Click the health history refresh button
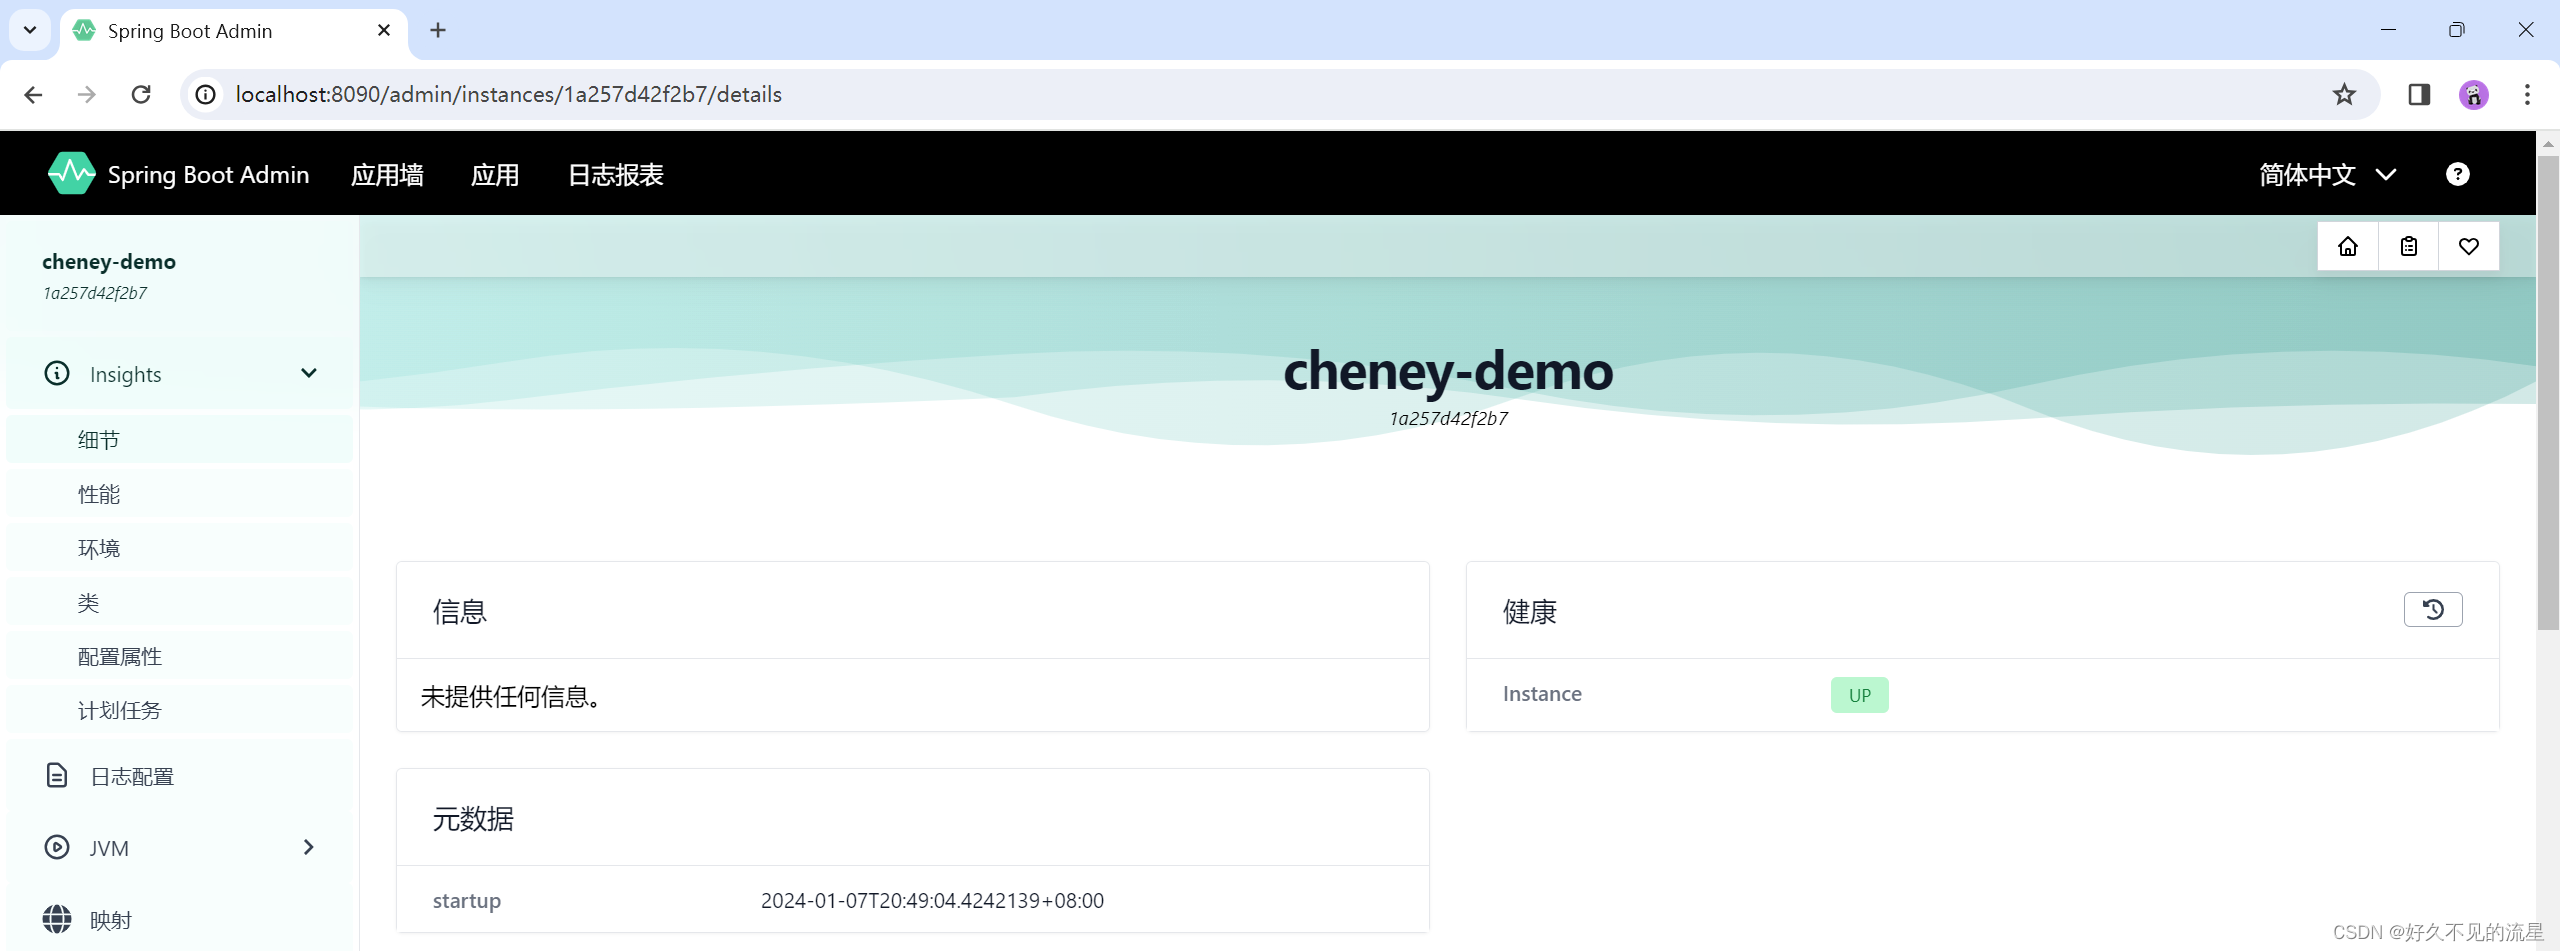This screenshot has height=951, width=2560. point(2433,609)
